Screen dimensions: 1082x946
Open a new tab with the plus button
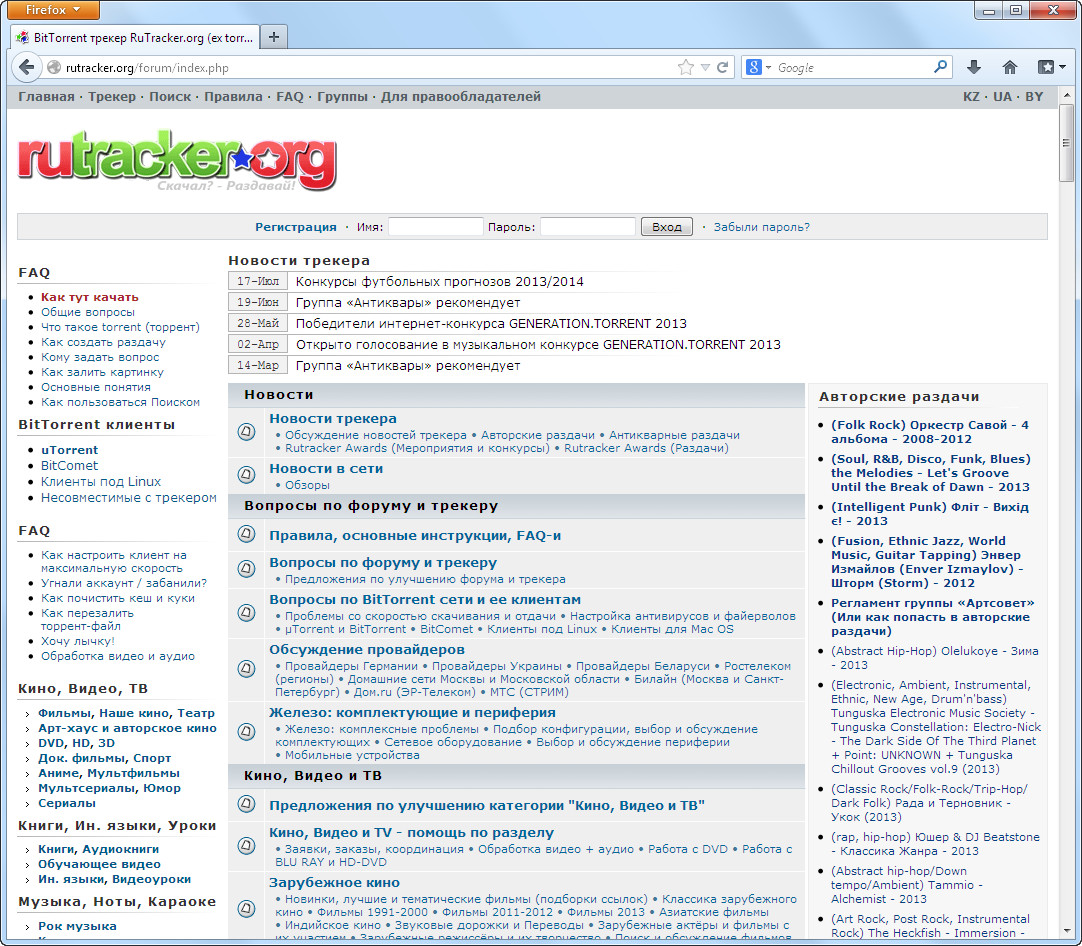[x=274, y=37]
